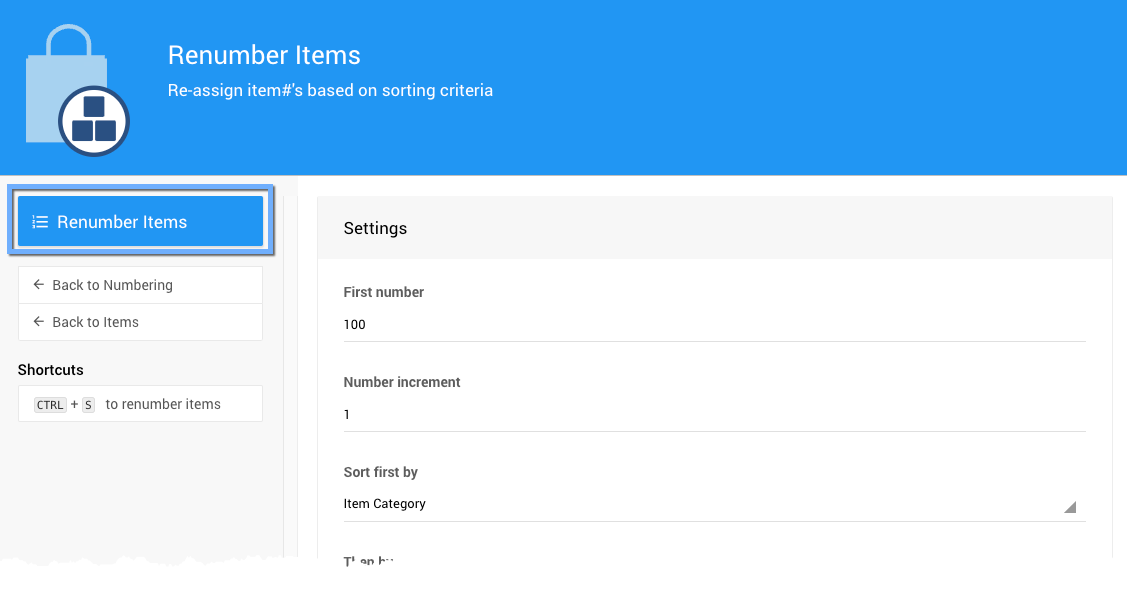Click the Renumber Items page title

(264, 55)
